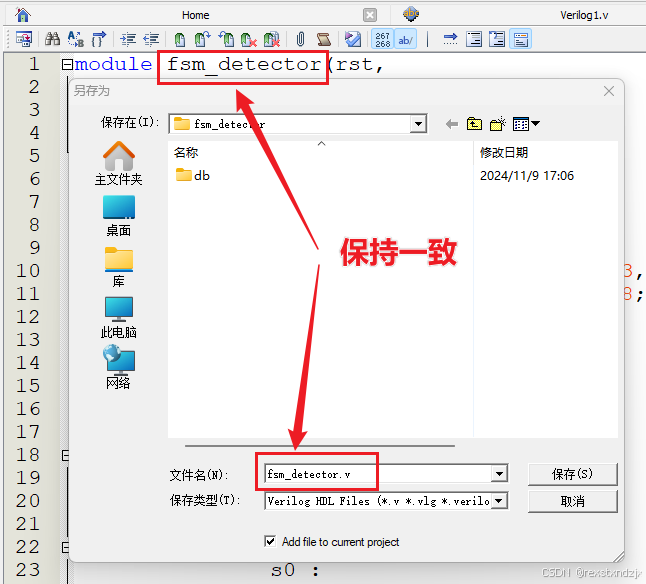Open the file name dropdown arrow
The width and height of the screenshot is (646, 584).
pos(499,474)
